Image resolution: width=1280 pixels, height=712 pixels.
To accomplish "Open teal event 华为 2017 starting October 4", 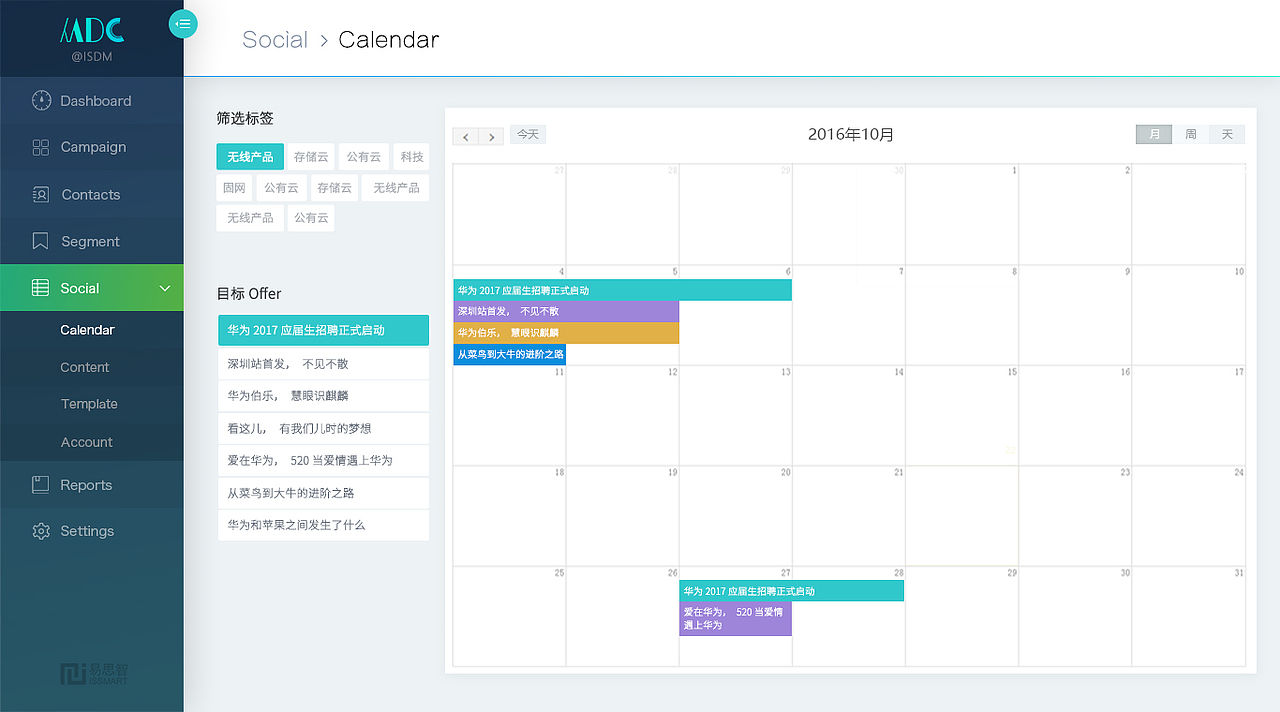I will pos(622,290).
